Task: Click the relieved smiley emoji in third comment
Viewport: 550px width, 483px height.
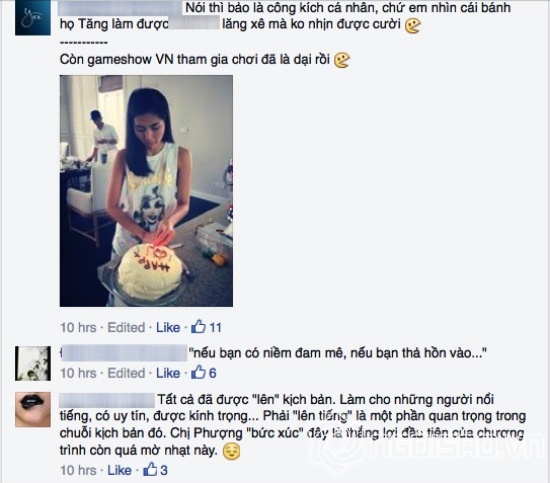Action: coord(232,451)
